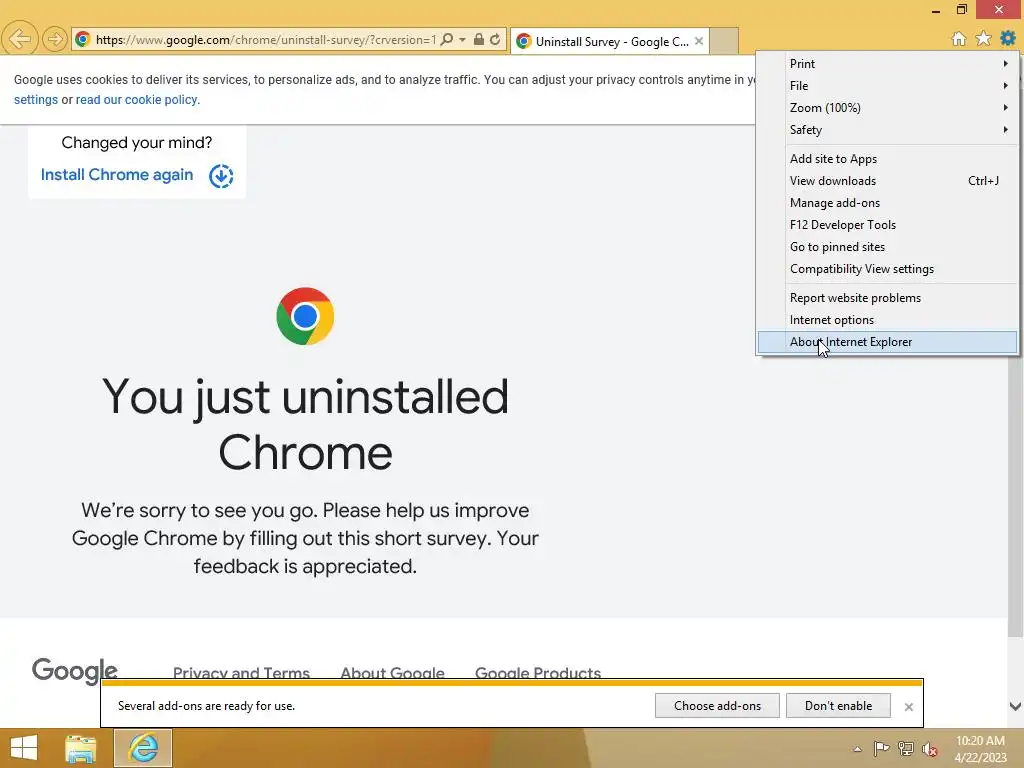Refresh the page with the reload icon
The width and height of the screenshot is (1024, 768).
[495, 39]
